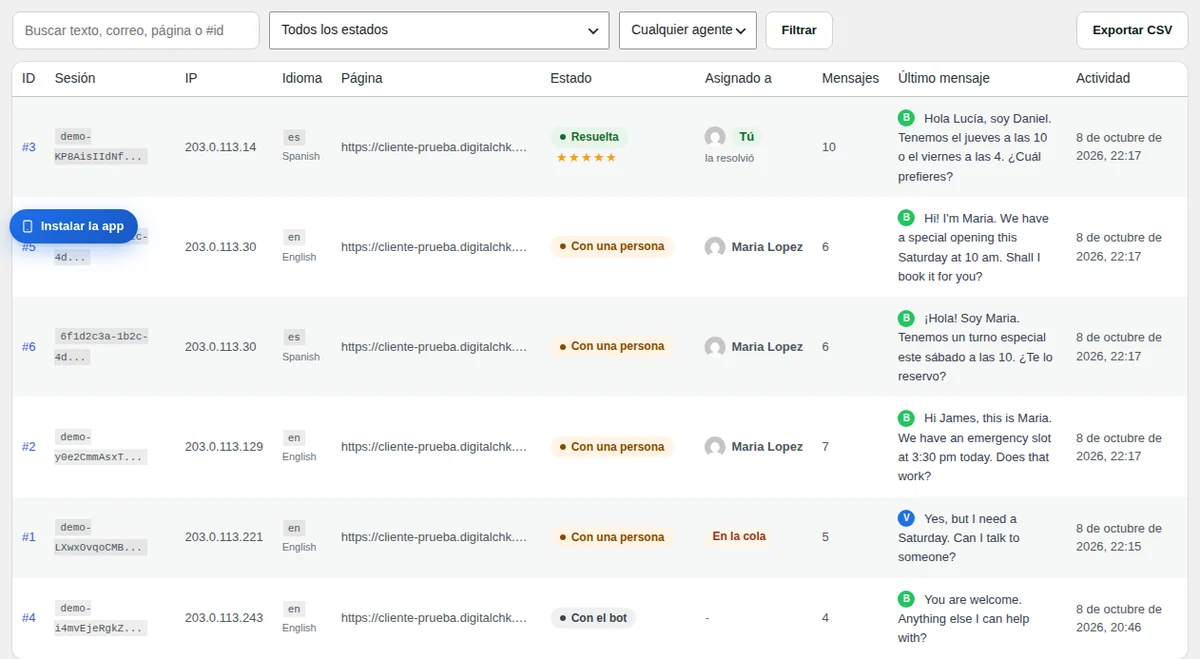The image size is (1200, 659).
Task: Click the 'Con el bot' status badge
Action: pos(593,618)
